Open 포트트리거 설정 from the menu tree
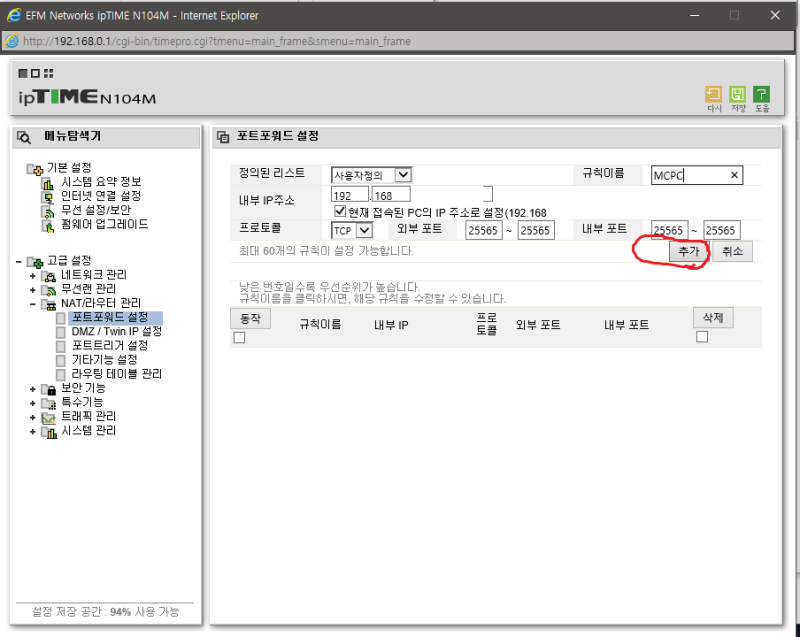 (x=110, y=345)
